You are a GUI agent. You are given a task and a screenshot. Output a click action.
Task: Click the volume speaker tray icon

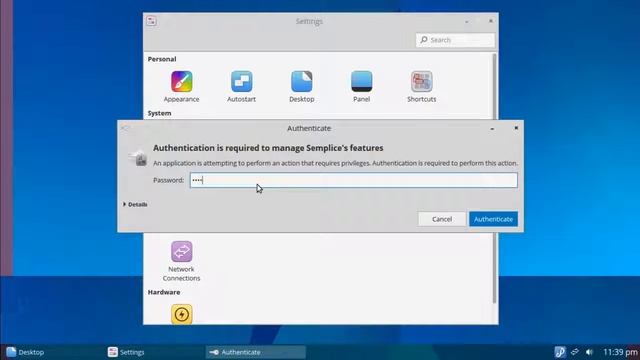589,352
